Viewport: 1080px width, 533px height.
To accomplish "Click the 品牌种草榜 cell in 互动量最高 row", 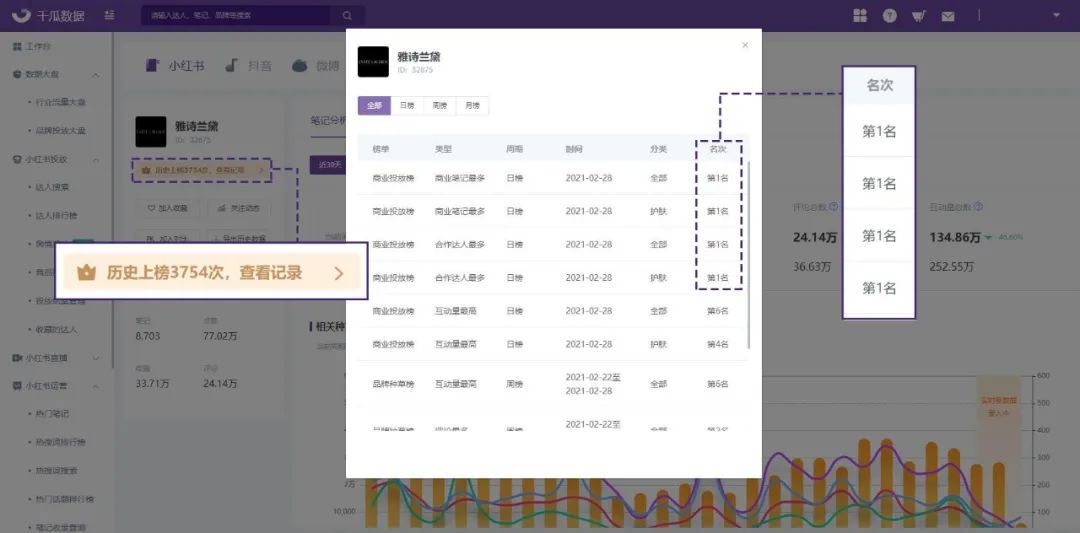I will click(x=393, y=384).
